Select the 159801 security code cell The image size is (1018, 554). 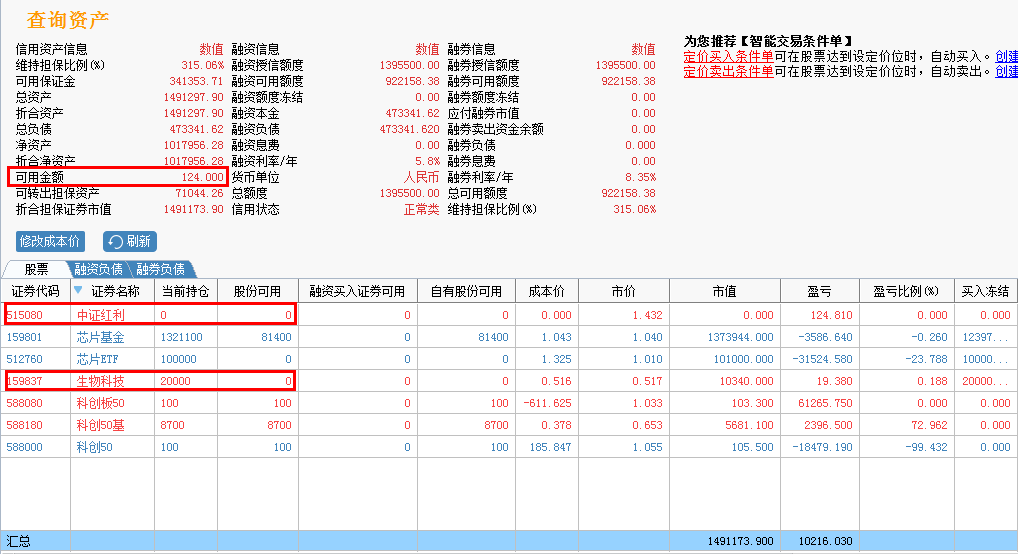tap(25, 337)
